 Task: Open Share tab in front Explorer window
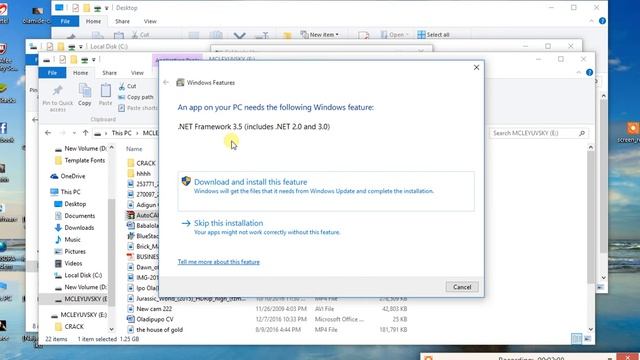point(109,73)
